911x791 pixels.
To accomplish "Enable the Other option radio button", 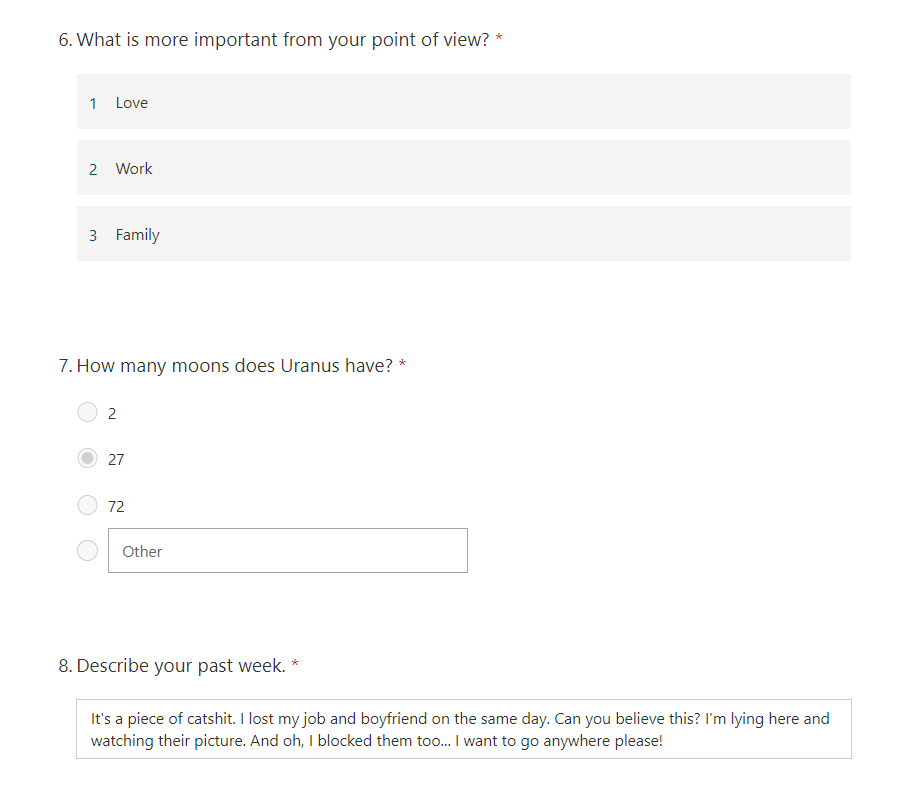I will pos(88,551).
